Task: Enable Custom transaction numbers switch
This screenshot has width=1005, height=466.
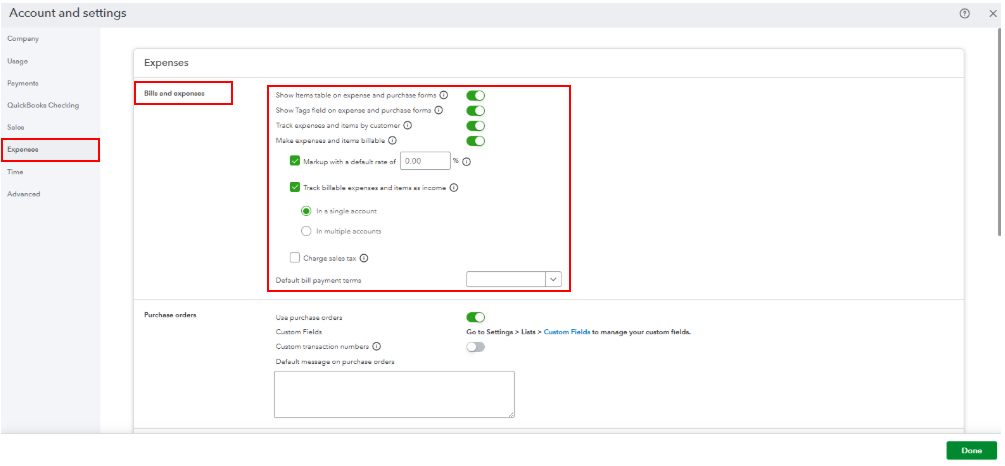Action: pos(476,347)
